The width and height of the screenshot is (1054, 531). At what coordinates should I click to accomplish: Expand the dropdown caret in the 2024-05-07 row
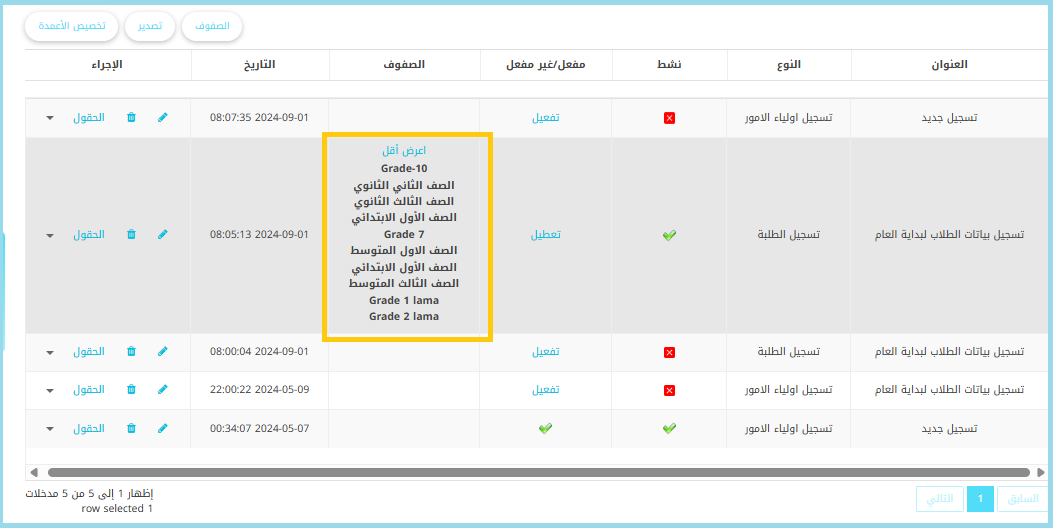tap(50, 428)
